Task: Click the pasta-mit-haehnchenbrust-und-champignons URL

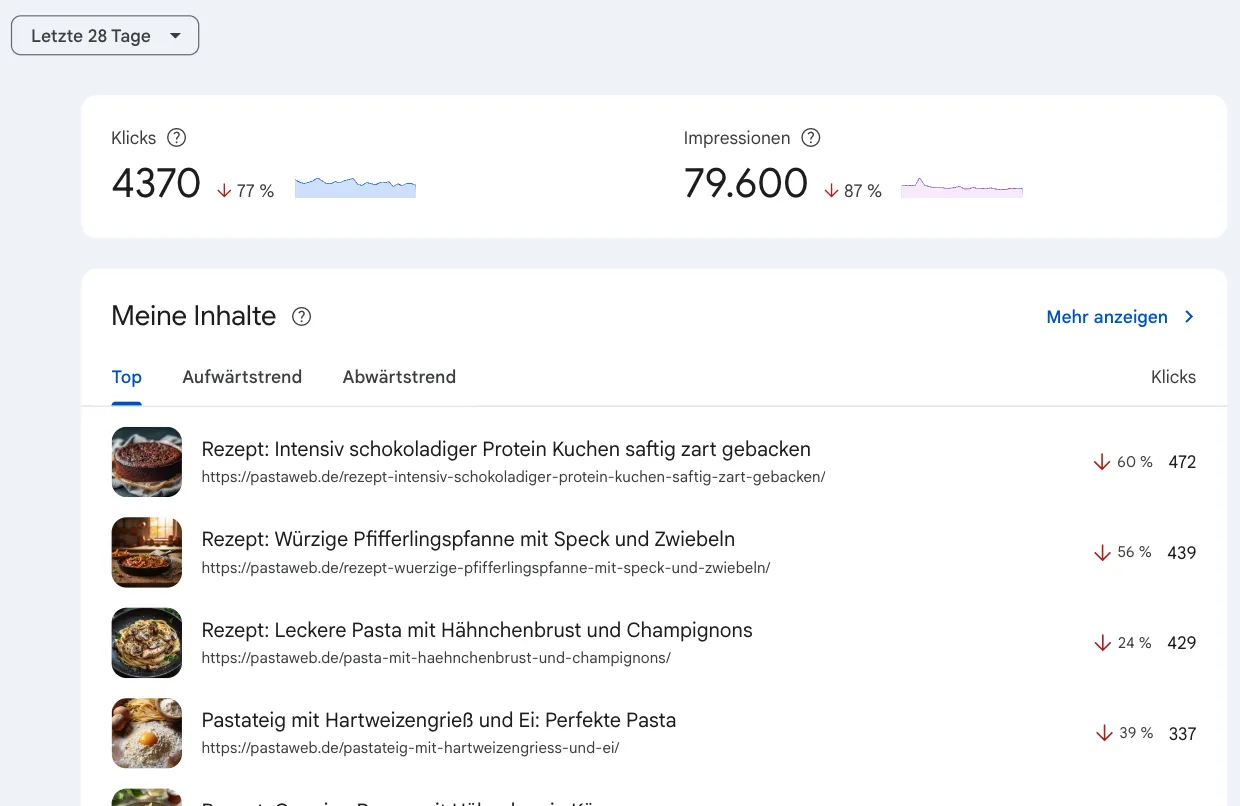Action: pos(436,658)
